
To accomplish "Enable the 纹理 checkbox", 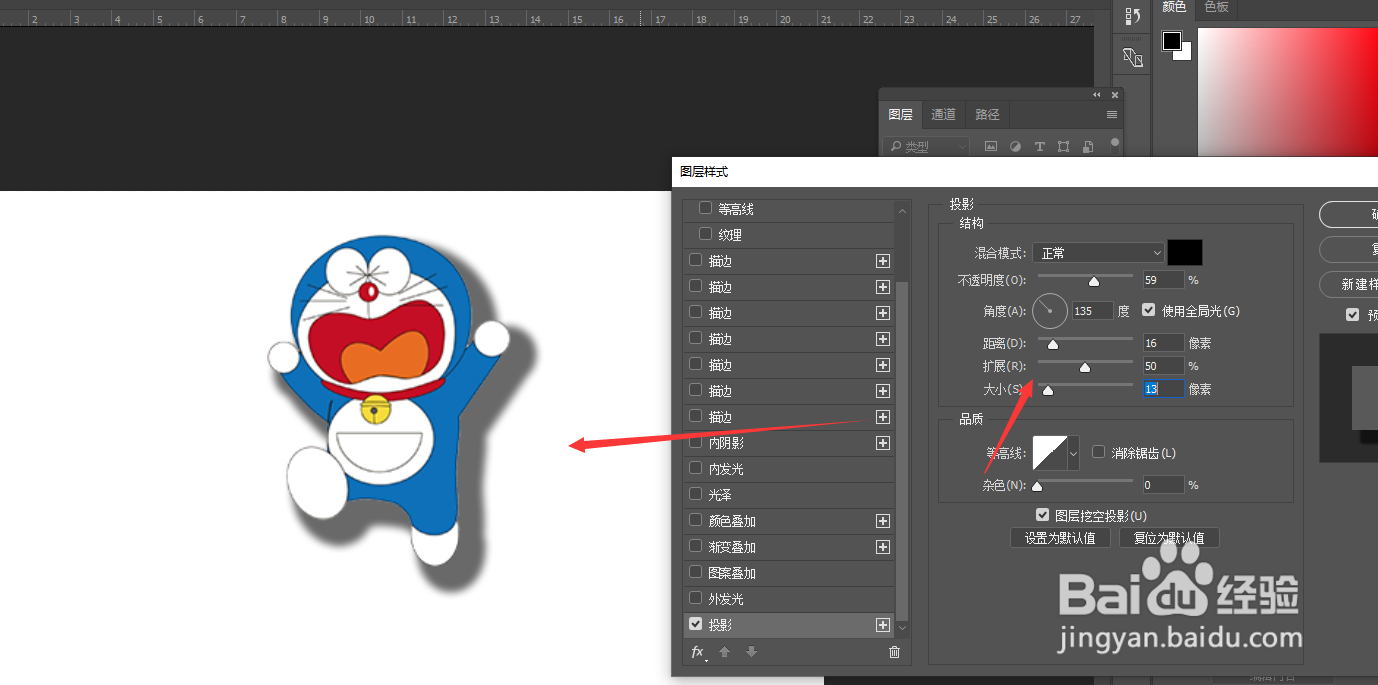I will [x=706, y=234].
